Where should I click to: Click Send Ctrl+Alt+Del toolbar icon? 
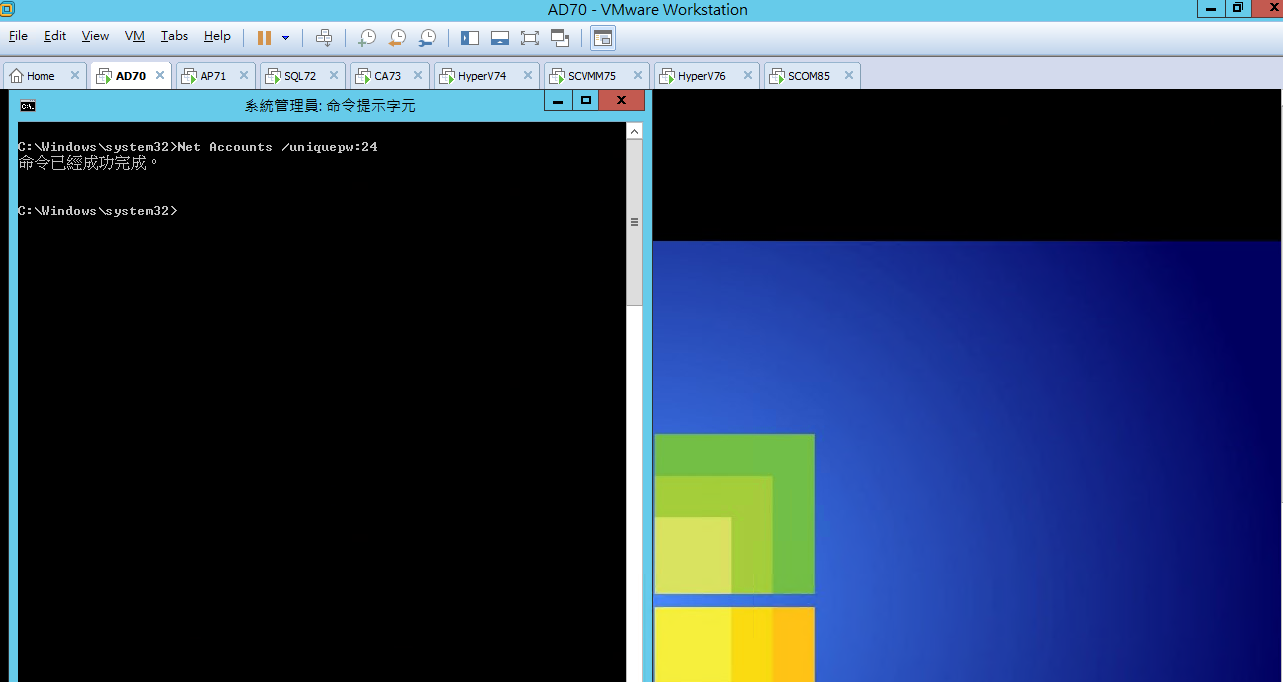point(324,38)
